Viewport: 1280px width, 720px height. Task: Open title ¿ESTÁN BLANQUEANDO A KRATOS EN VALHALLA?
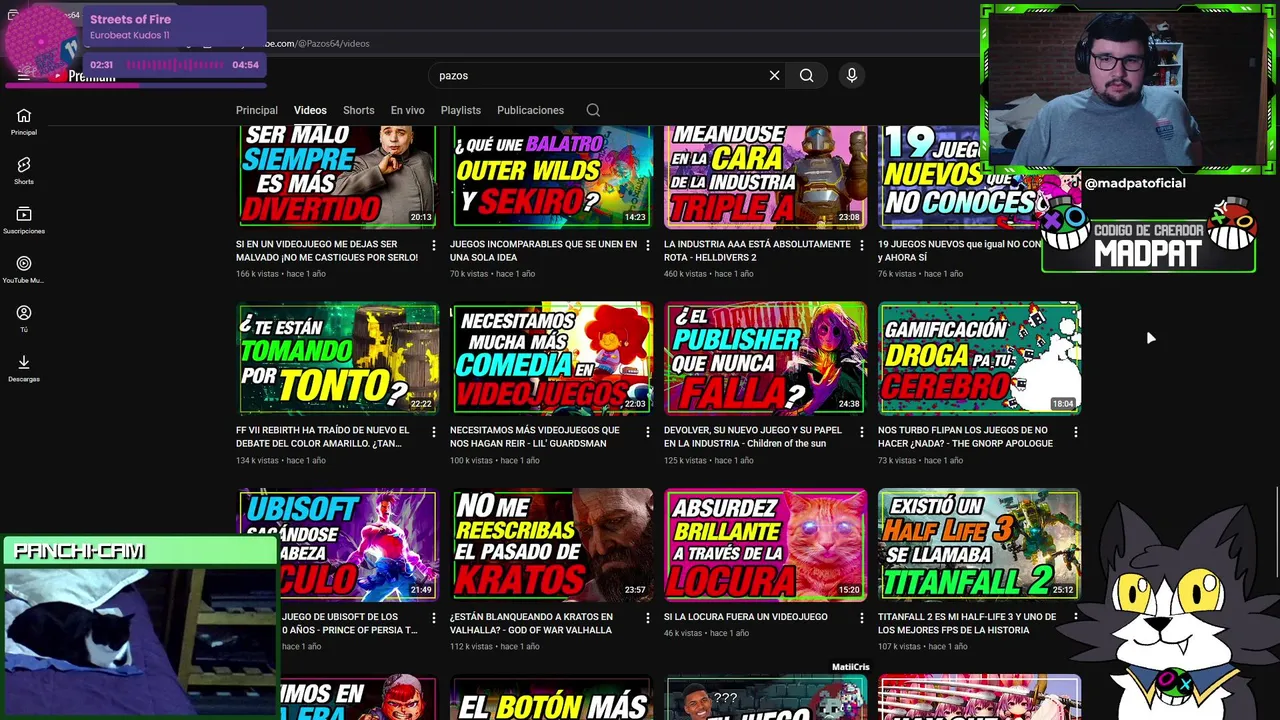531,623
